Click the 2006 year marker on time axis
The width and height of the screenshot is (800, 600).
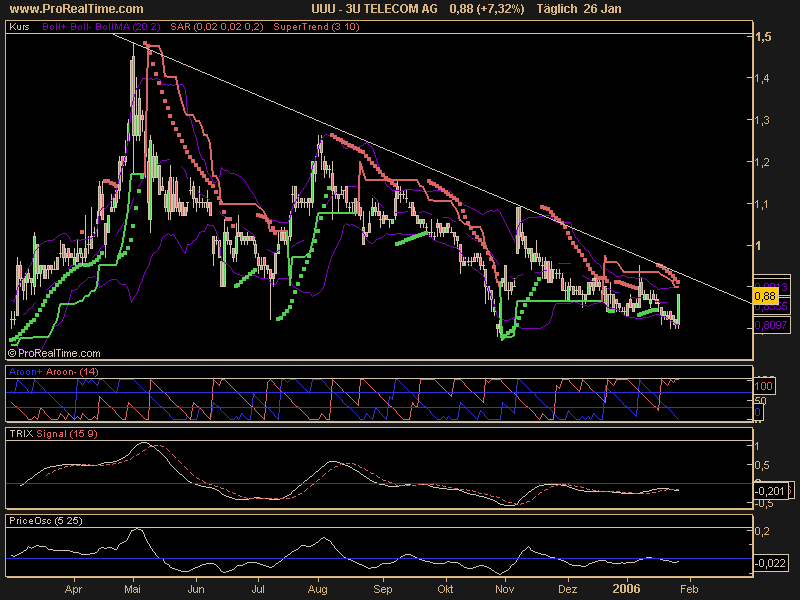(x=627, y=589)
